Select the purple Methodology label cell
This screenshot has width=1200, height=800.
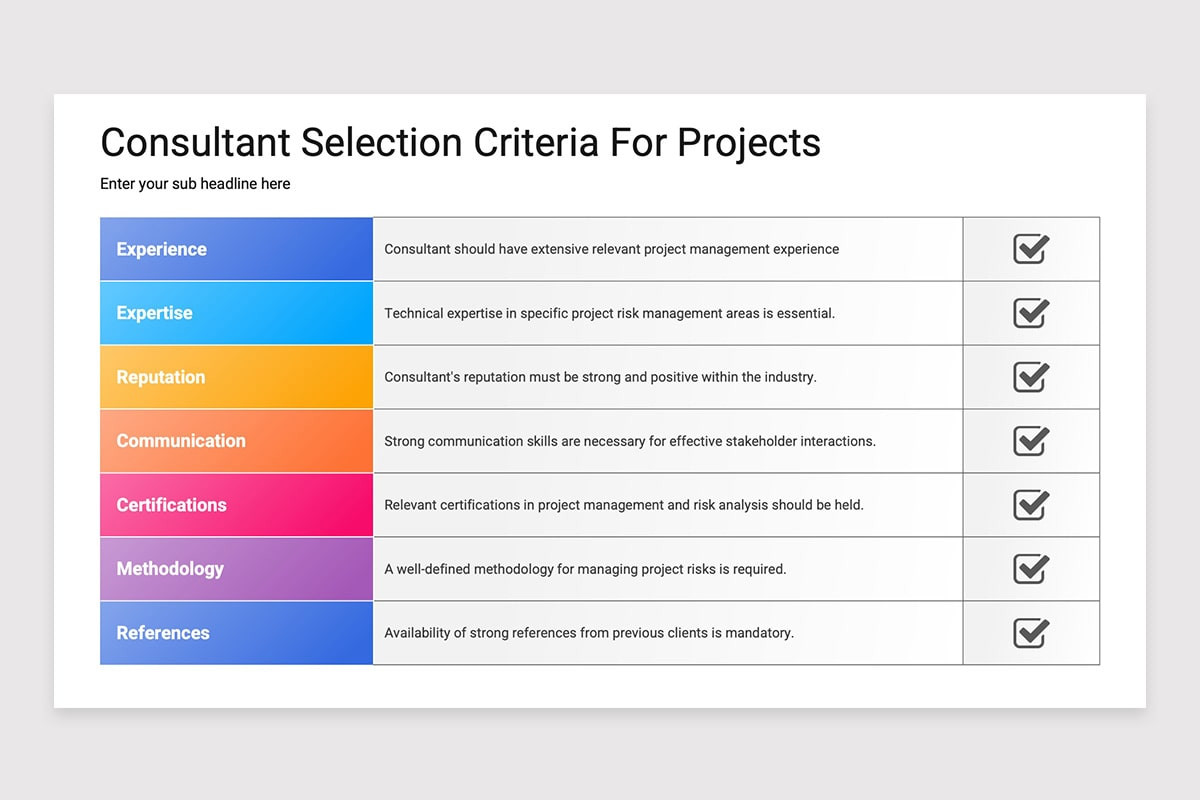click(x=236, y=569)
